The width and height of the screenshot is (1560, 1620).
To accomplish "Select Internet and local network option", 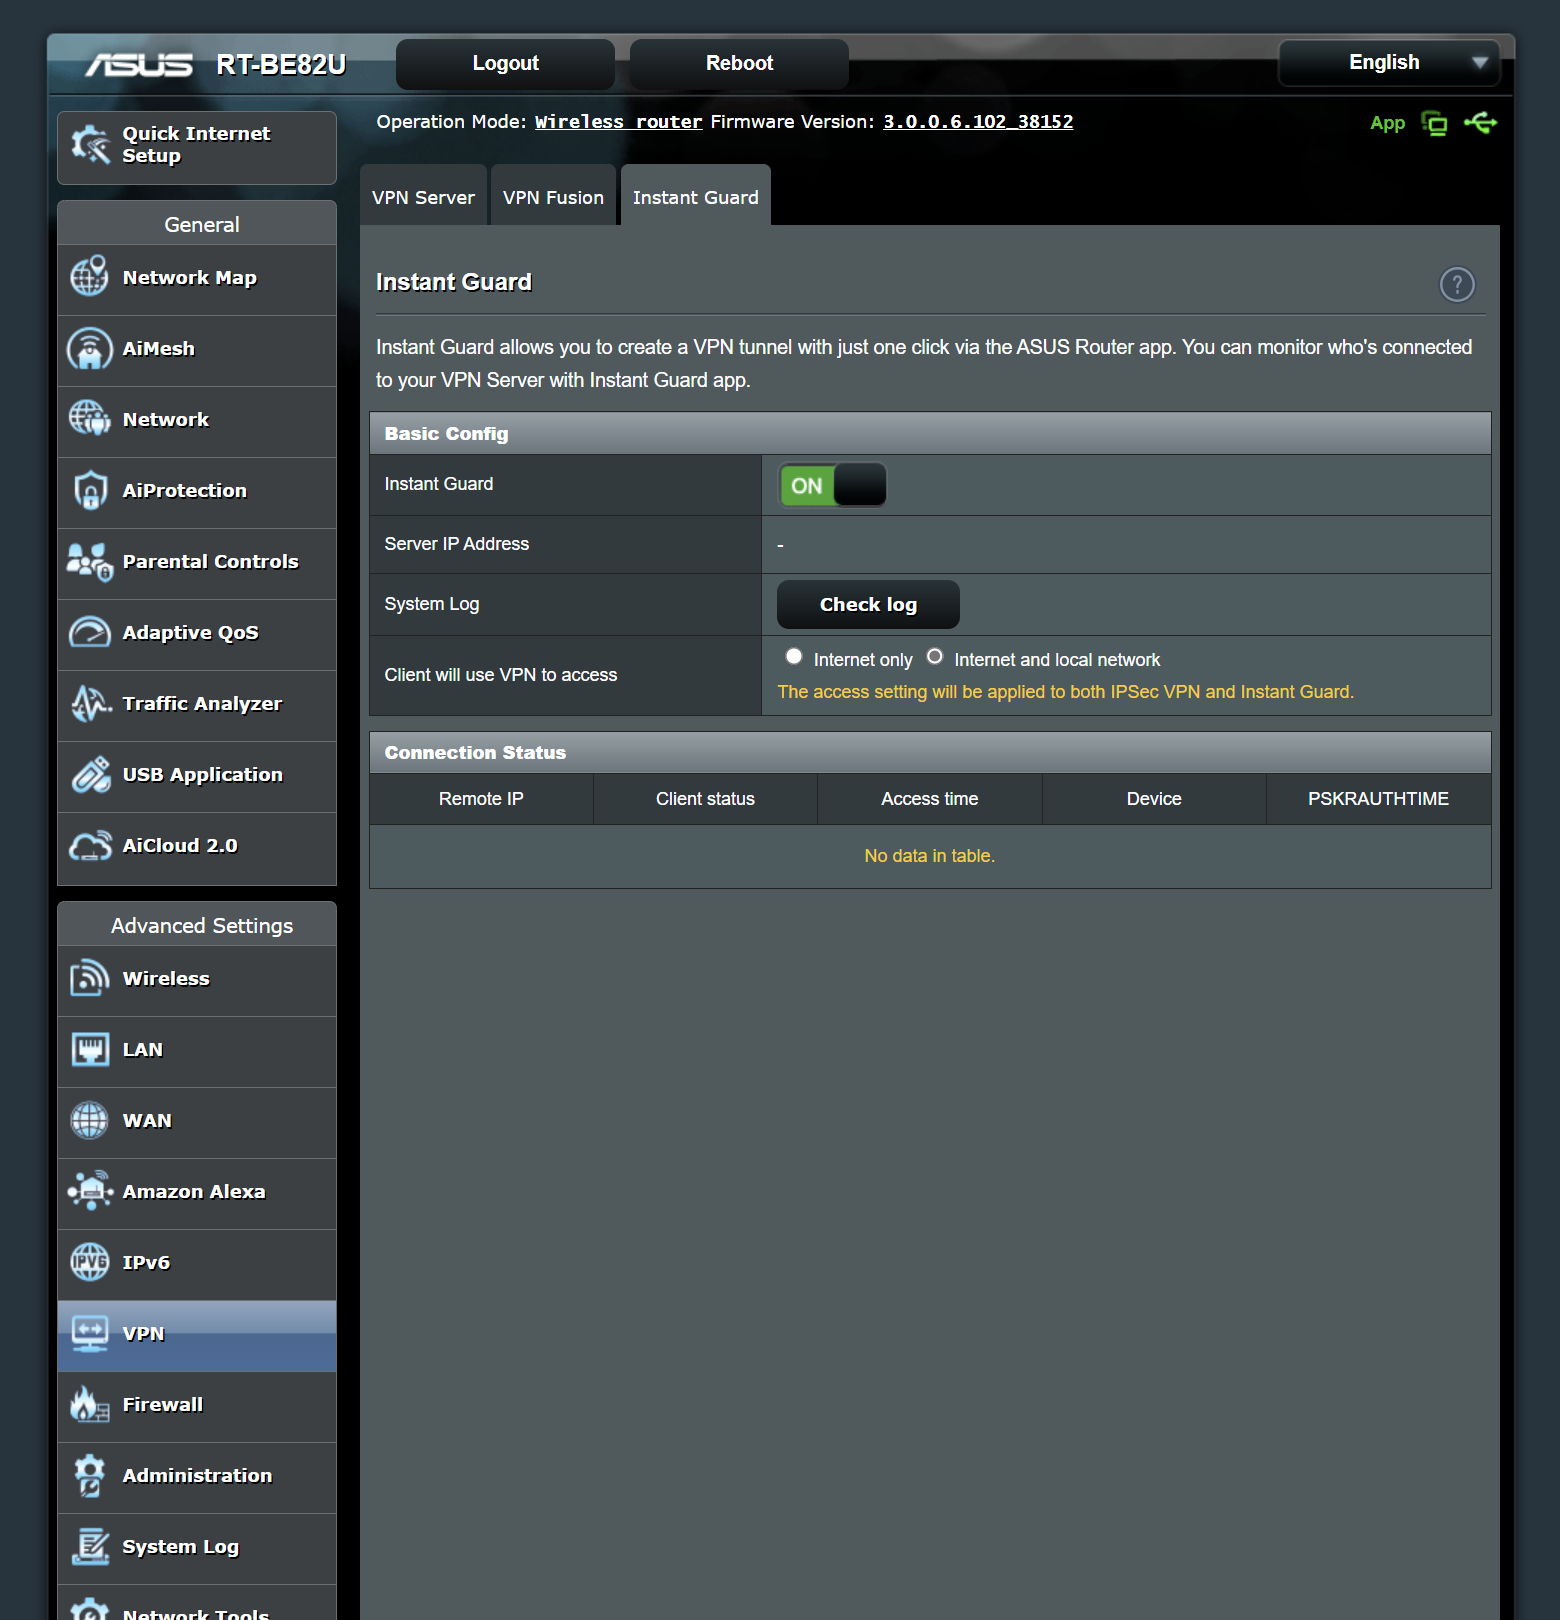I will tap(935, 657).
